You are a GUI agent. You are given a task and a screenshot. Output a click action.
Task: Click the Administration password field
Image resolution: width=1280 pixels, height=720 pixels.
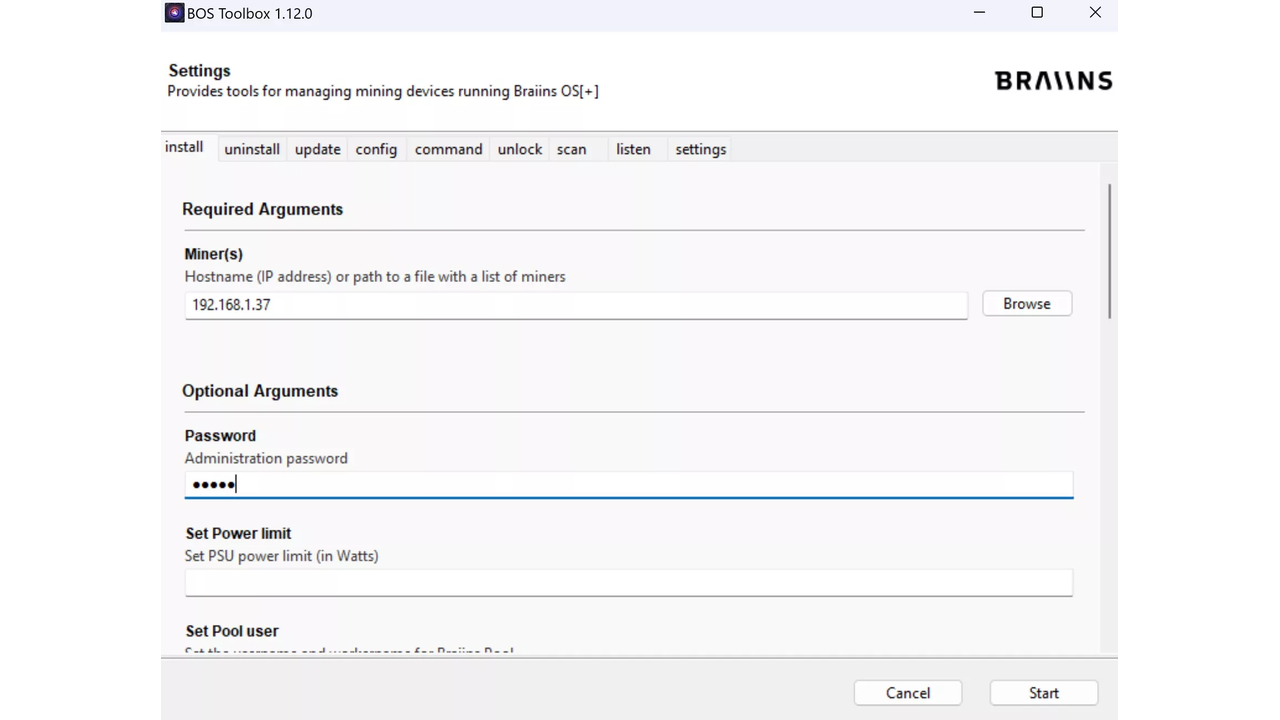[629, 485]
